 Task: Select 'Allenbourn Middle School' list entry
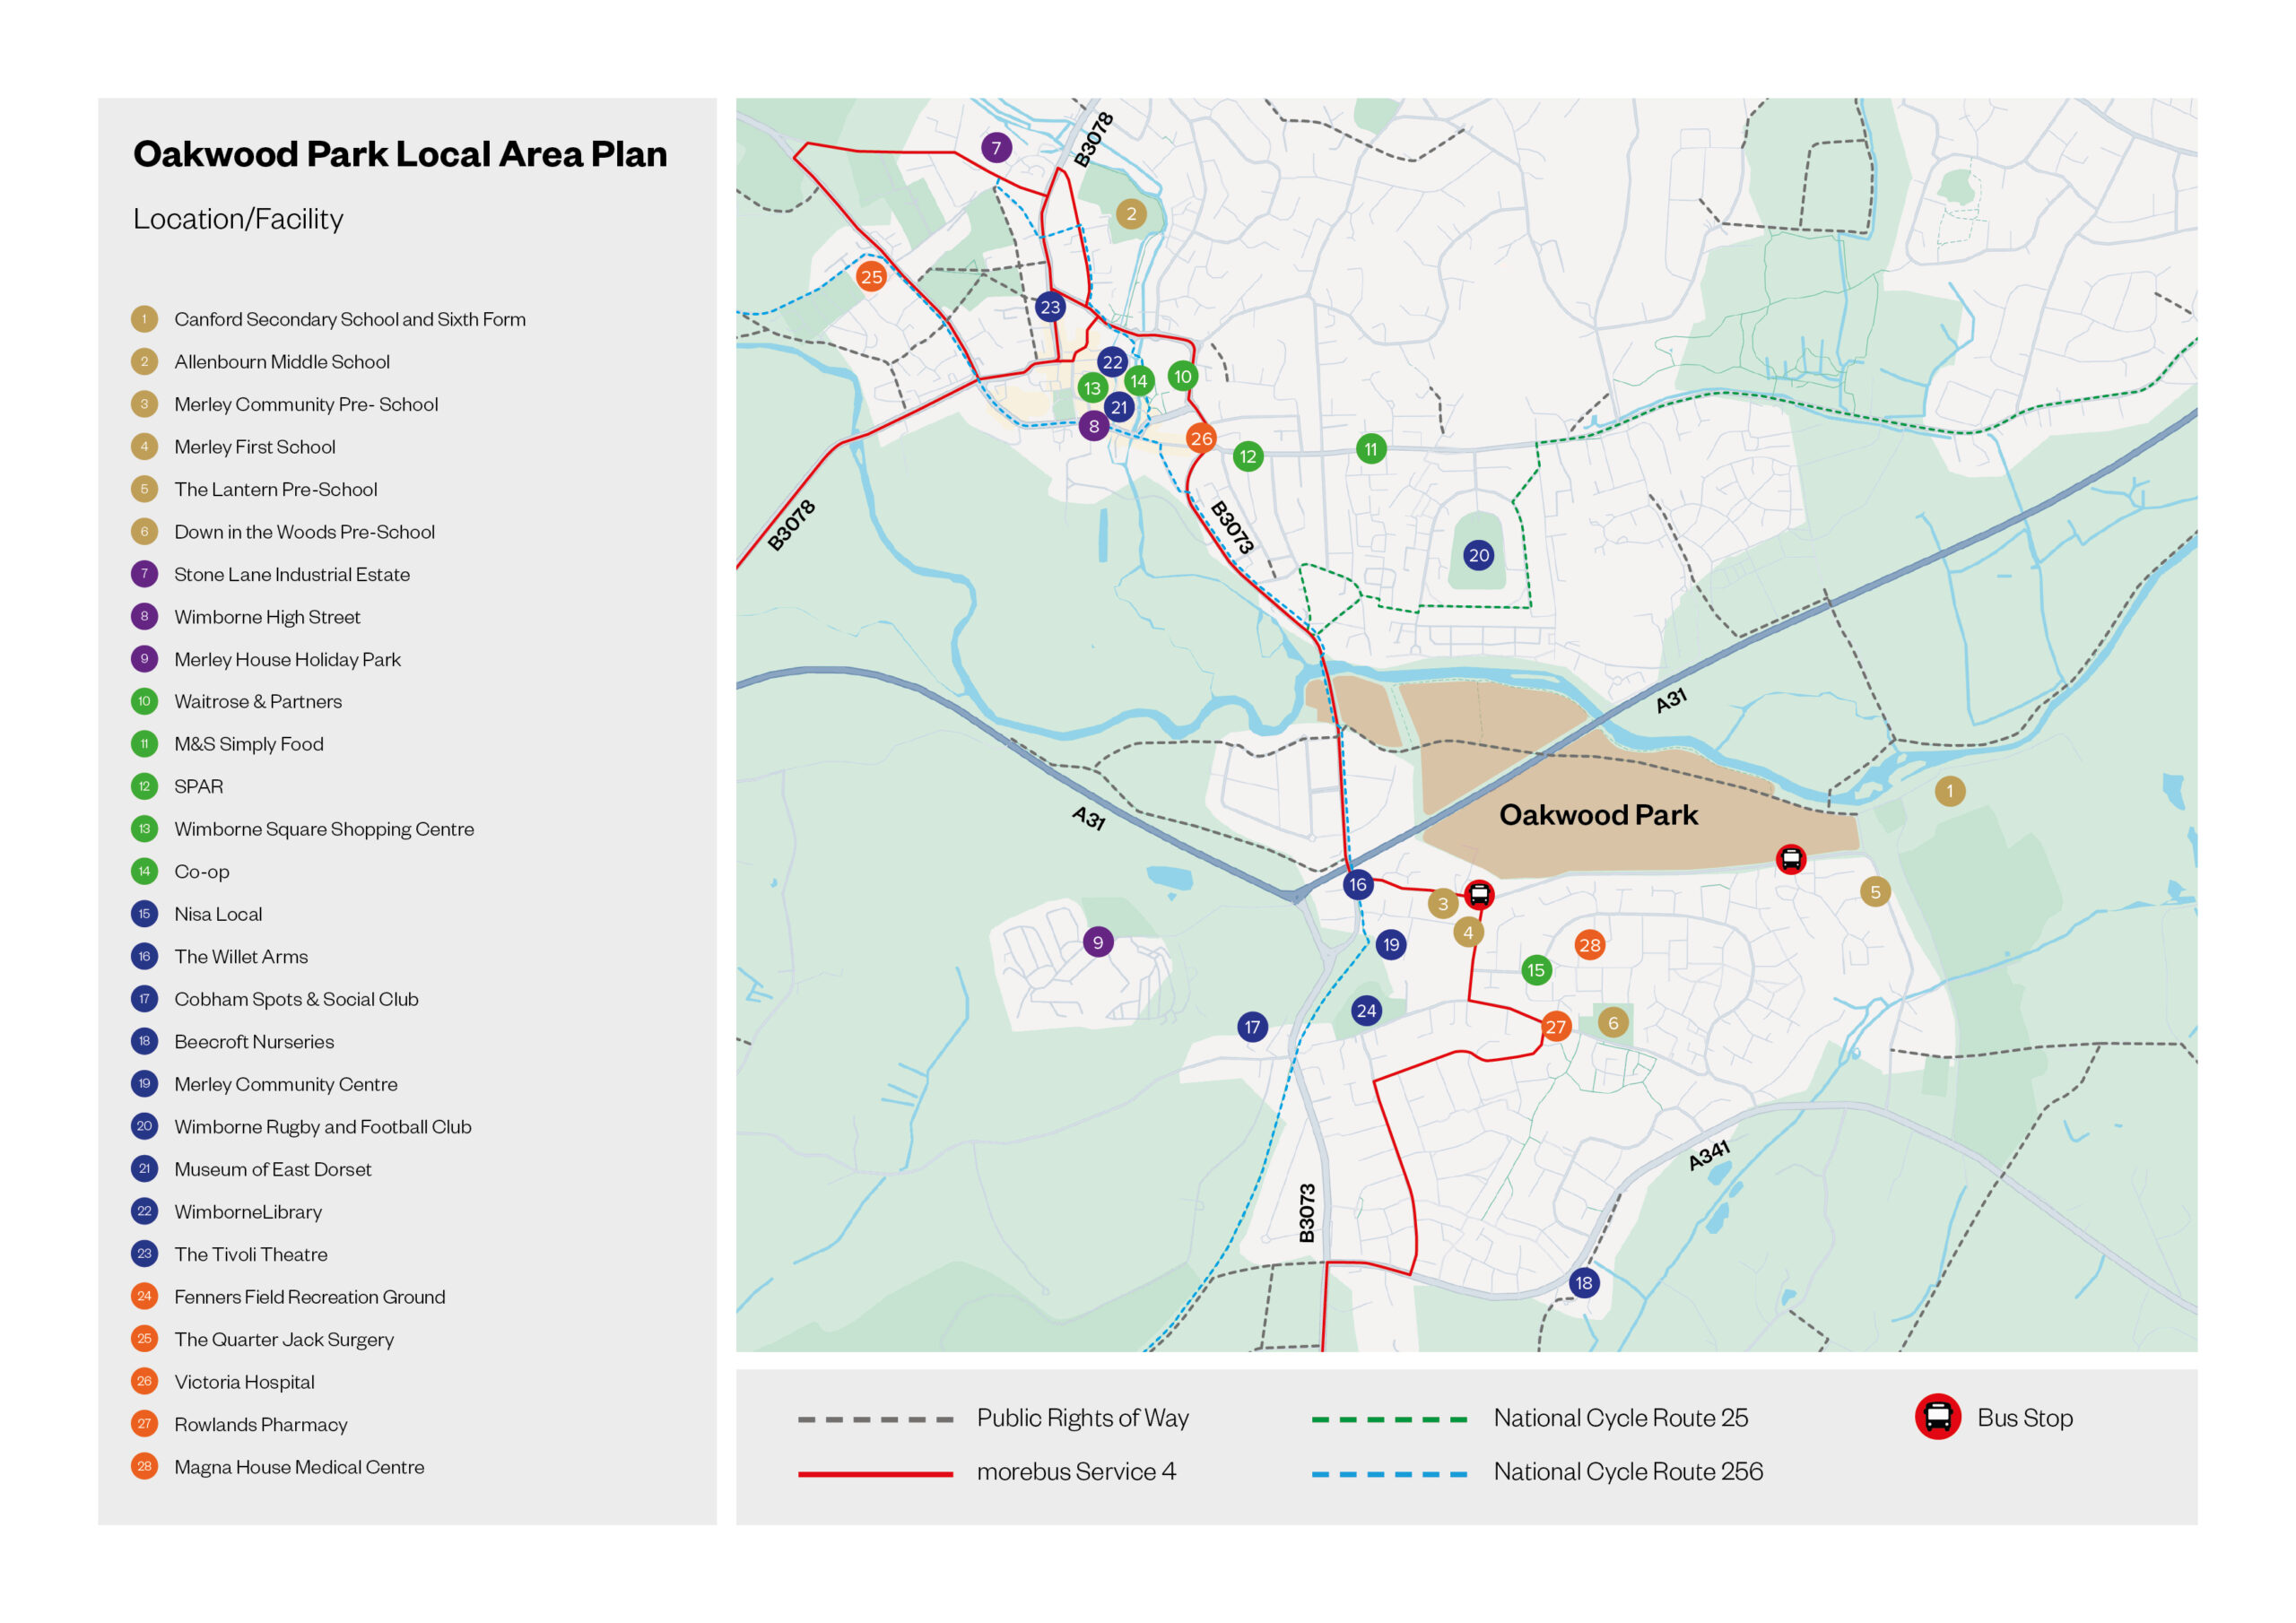pos(282,362)
